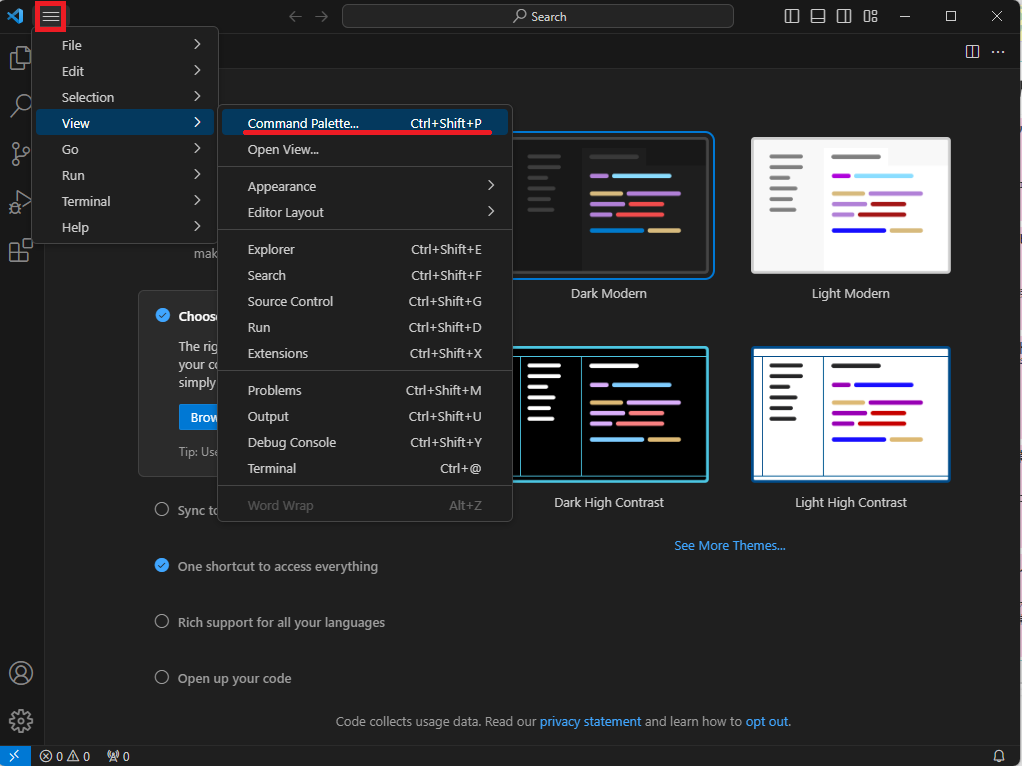Expand the Help menu
The image size is (1022, 766).
point(124,228)
